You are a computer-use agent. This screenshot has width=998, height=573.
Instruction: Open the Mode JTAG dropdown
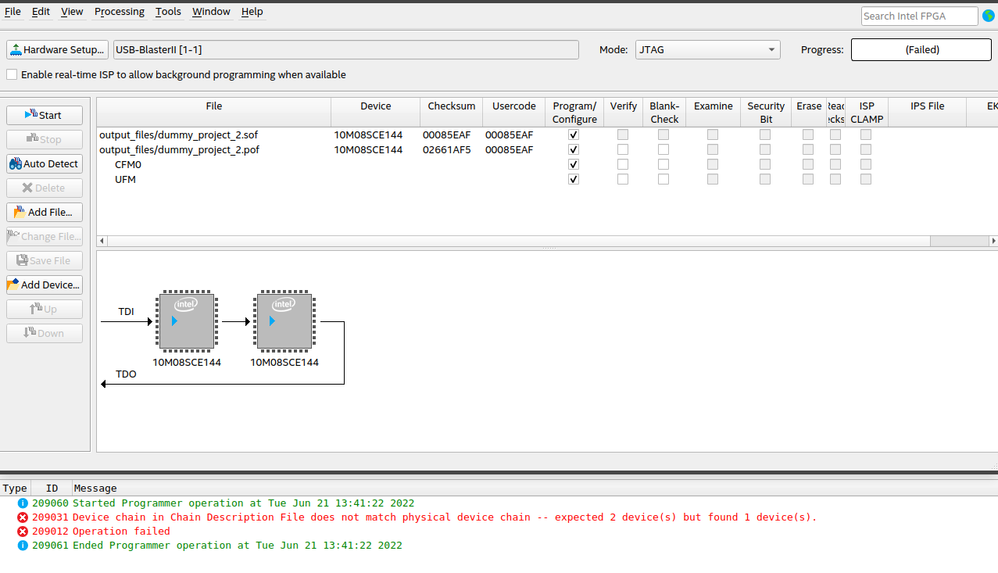coord(706,50)
